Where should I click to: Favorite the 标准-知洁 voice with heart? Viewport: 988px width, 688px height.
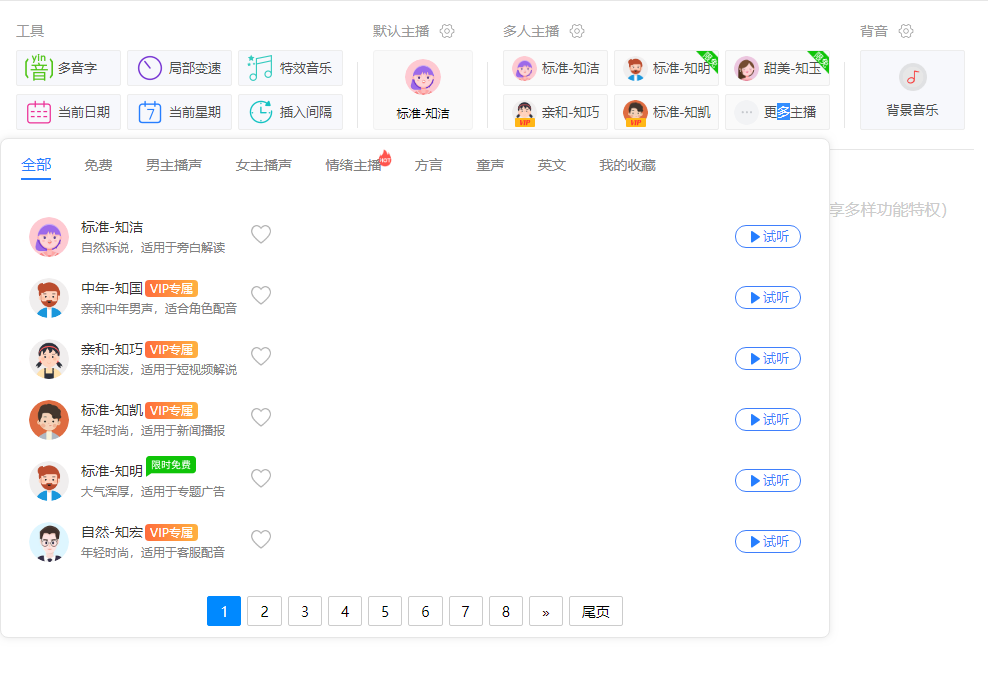(261, 234)
